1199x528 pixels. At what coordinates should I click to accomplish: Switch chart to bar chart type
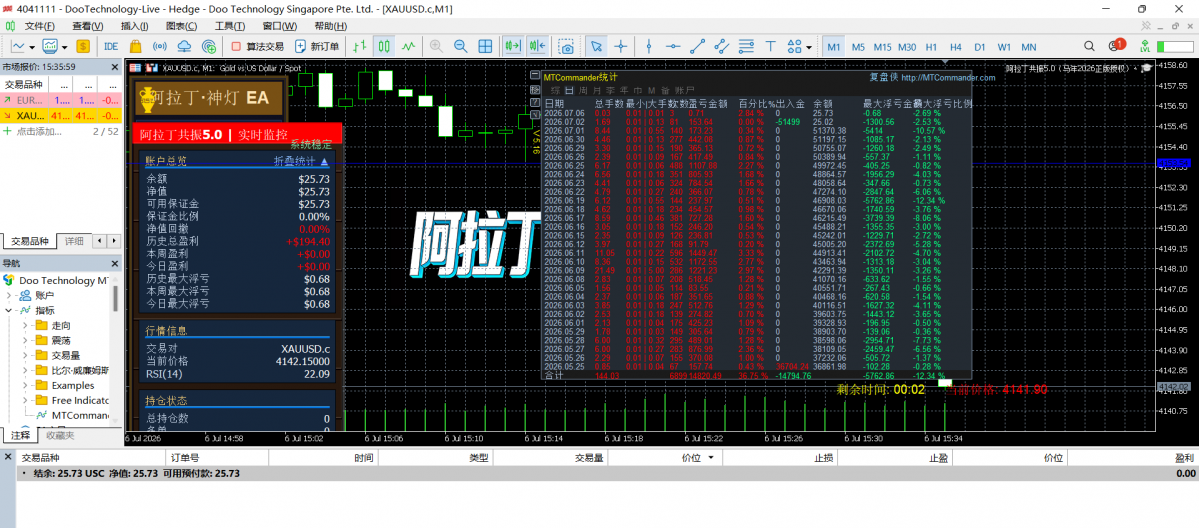[360, 46]
